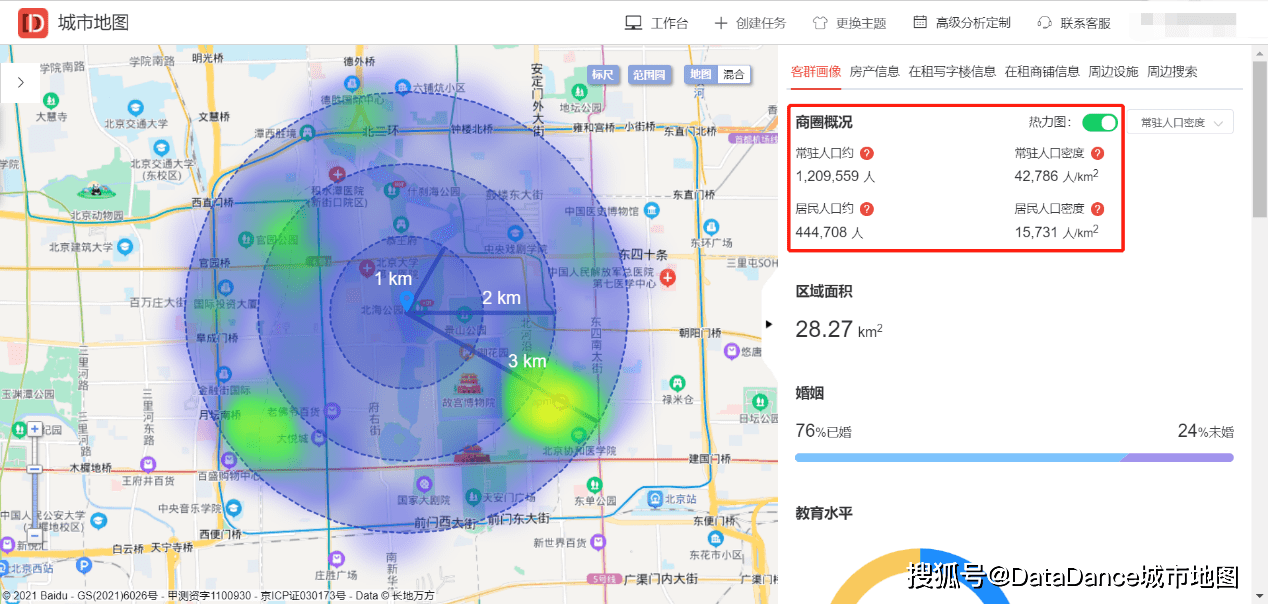Viewport: 1268px width, 604px height.
Task: Click help icon beside 常驻人口约
Action: coord(867,154)
